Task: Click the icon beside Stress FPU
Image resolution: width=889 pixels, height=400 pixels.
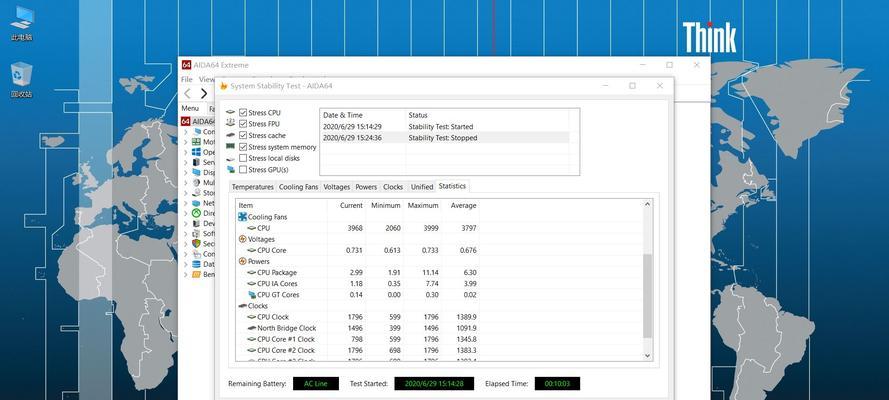Action: point(230,124)
